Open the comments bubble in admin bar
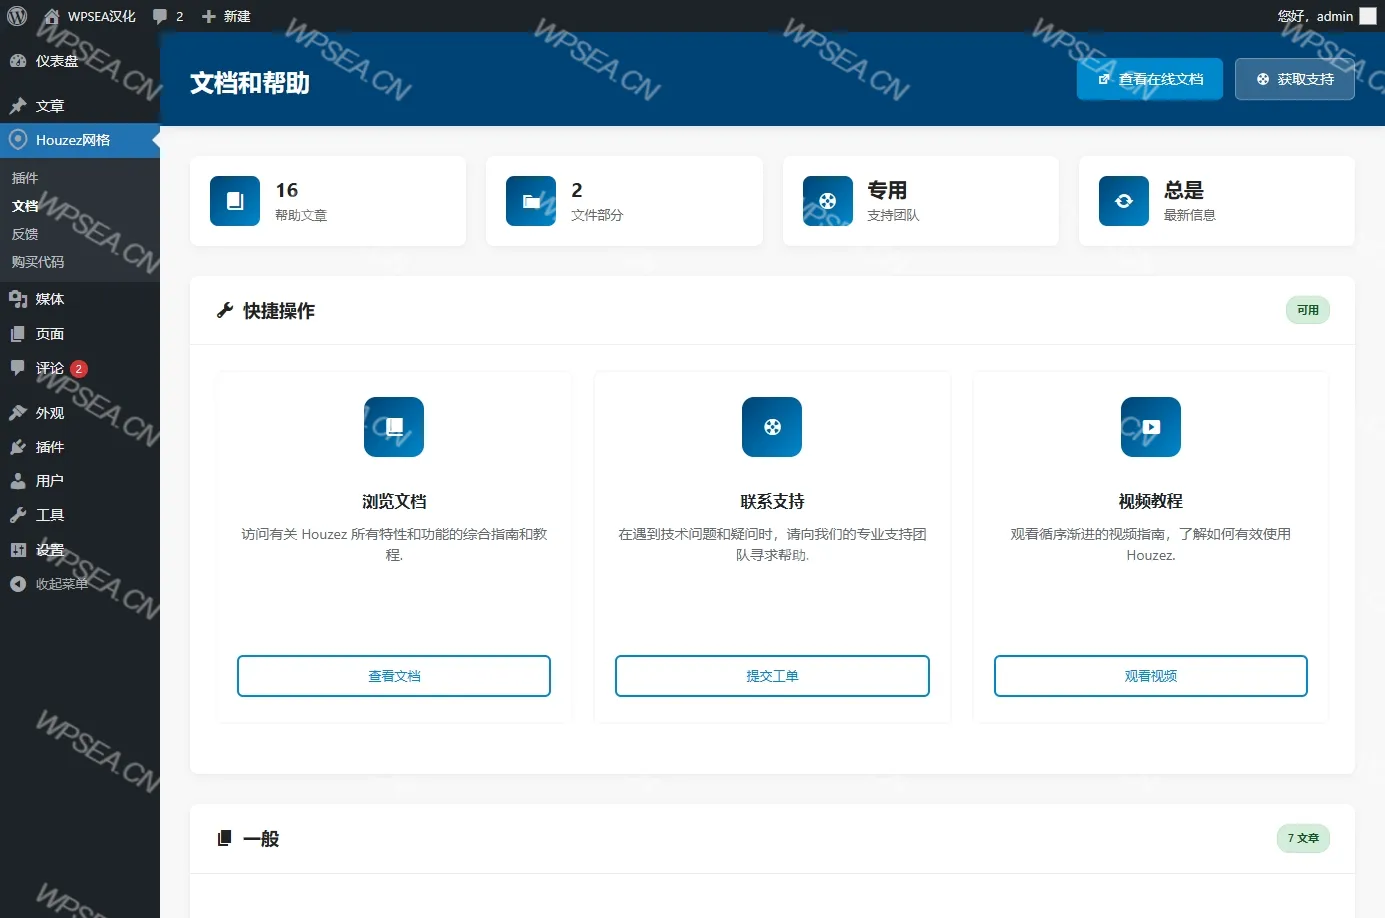The height and width of the screenshot is (918, 1385). [x=168, y=16]
